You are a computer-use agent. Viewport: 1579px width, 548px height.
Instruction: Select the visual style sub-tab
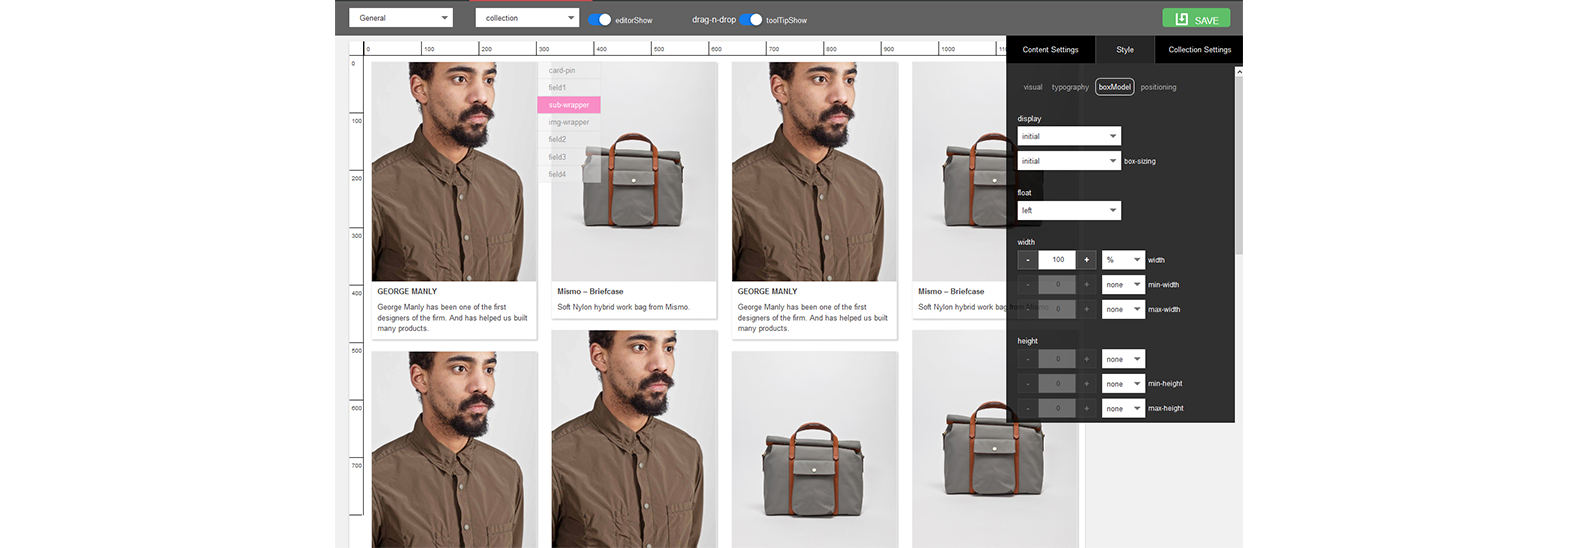[x=1033, y=87]
